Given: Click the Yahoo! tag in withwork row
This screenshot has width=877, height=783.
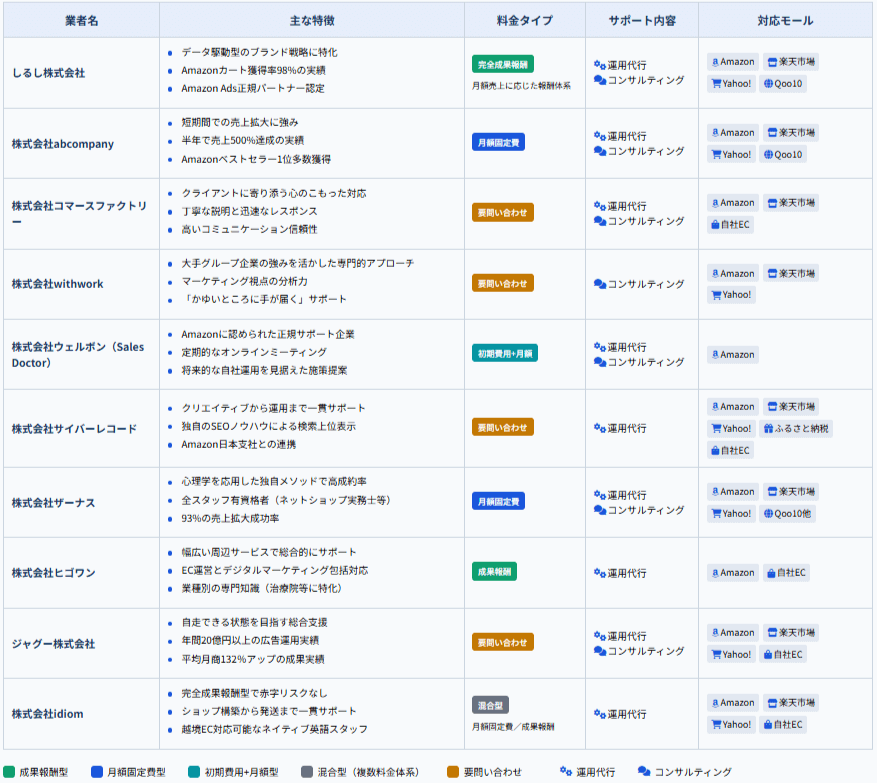Looking at the screenshot, I should point(731,294).
